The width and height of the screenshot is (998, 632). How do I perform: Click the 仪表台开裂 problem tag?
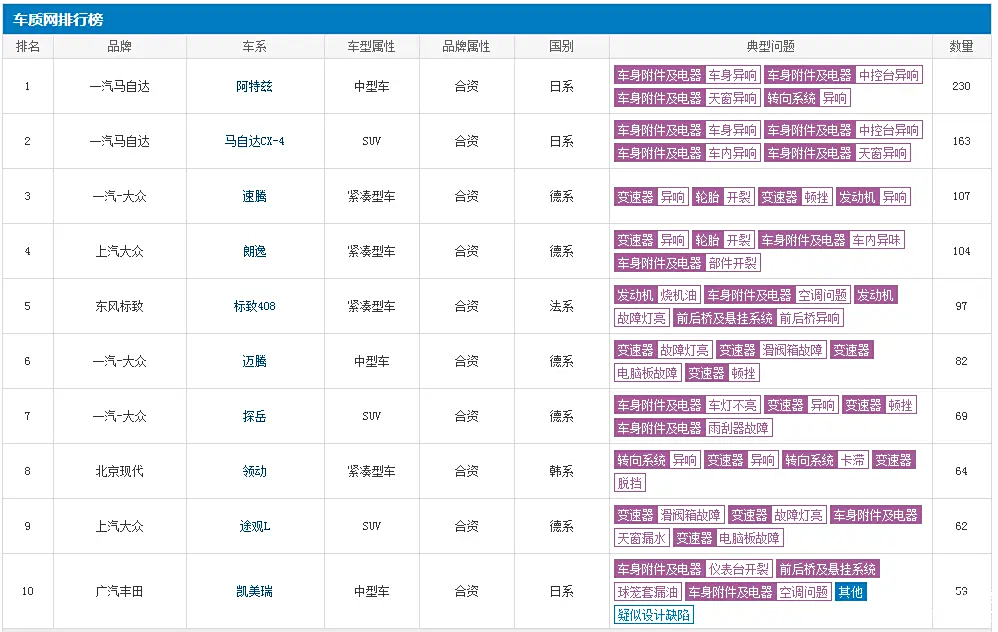pos(739,569)
